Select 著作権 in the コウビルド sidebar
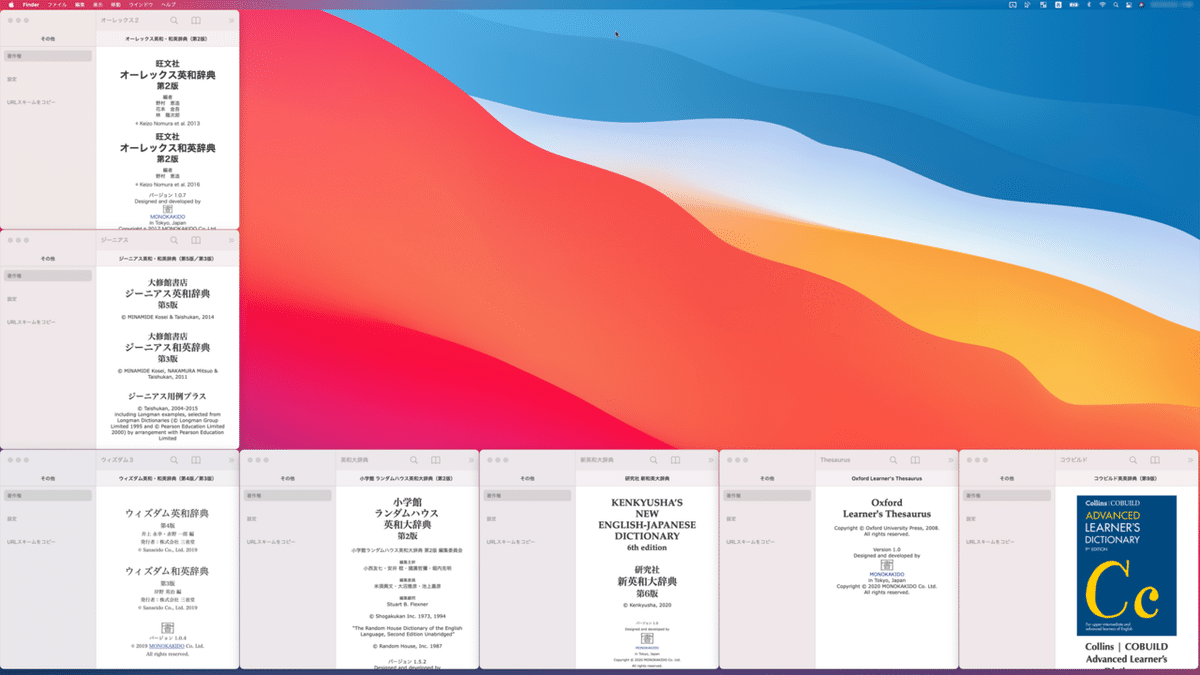Viewport: 1200px width, 675px height. tap(1008, 495)
